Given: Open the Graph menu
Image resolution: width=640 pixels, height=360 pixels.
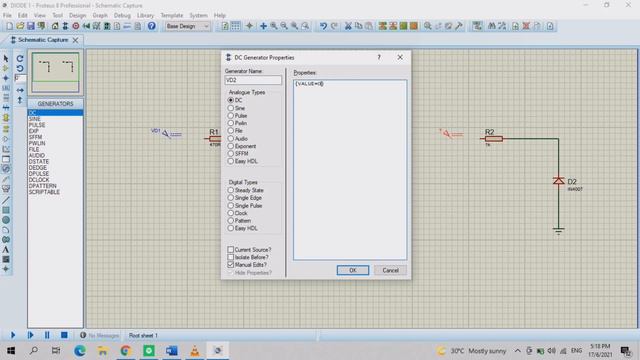Looking at the screenshot, I should coord(100,16).
